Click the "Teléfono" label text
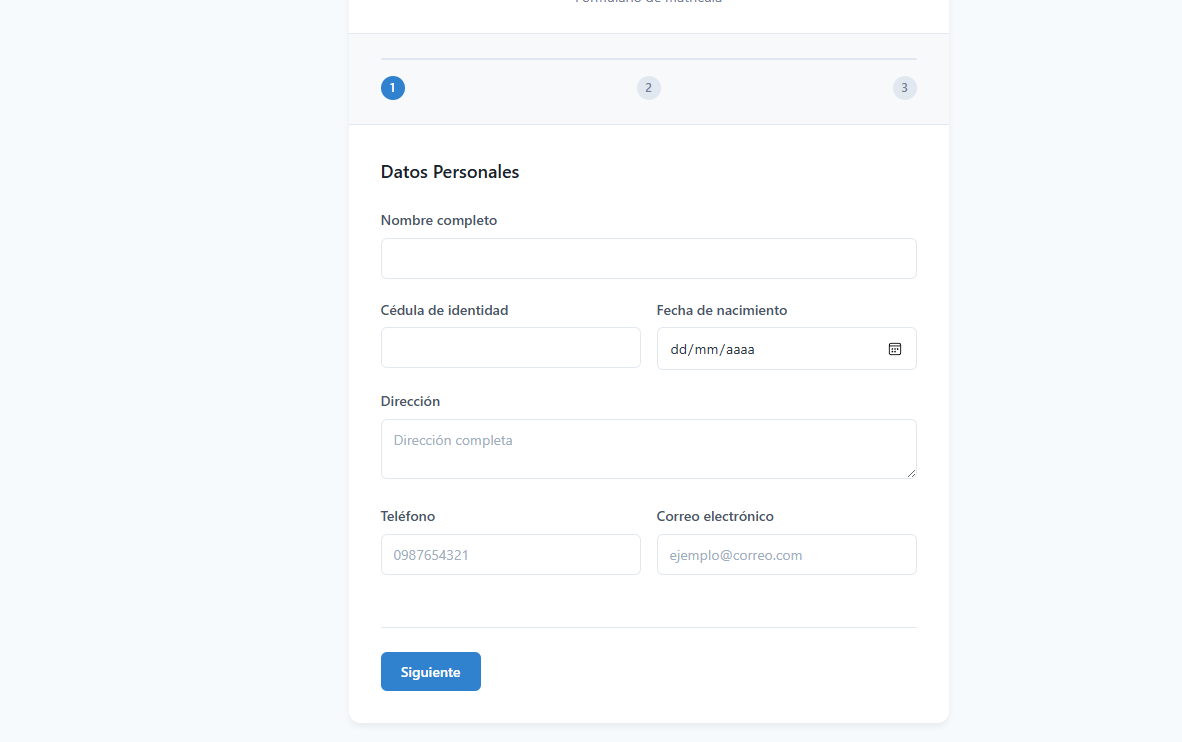 408,516
